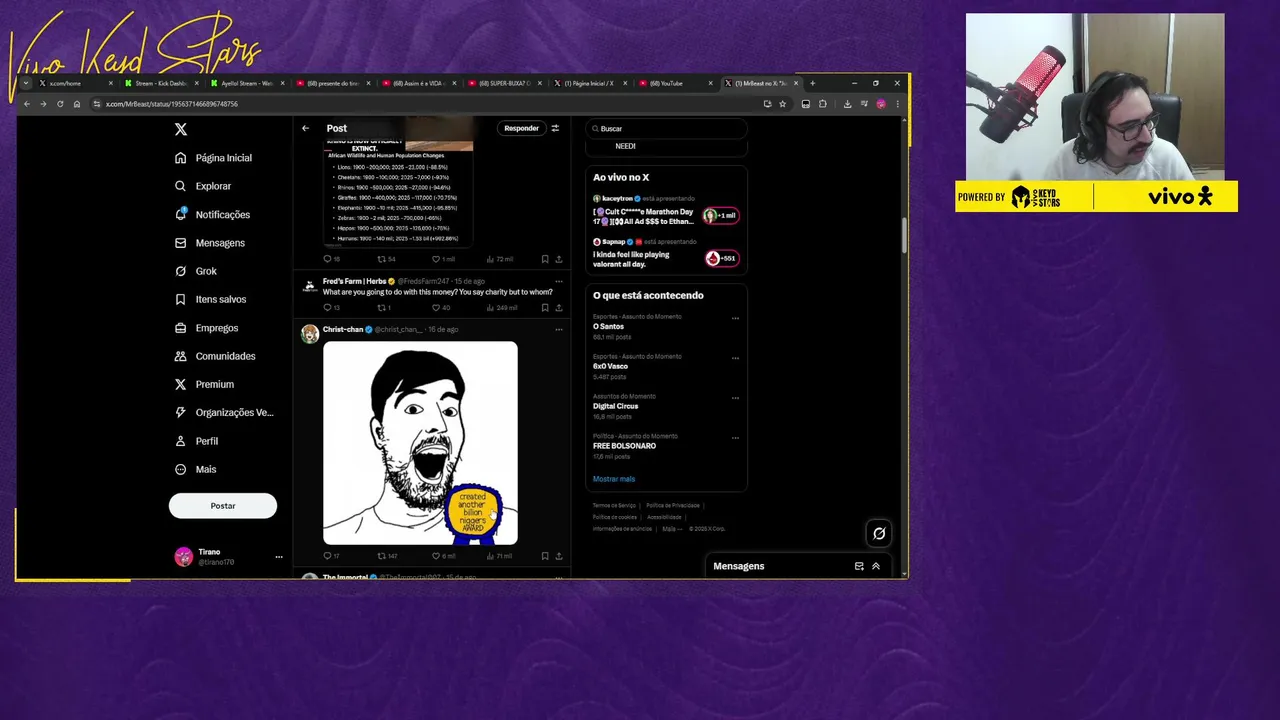Image resolution: width=1280 pixels, height=720 pixels.
Task: Open Página Inicial in the sidebar
Action: coord(213,158)
